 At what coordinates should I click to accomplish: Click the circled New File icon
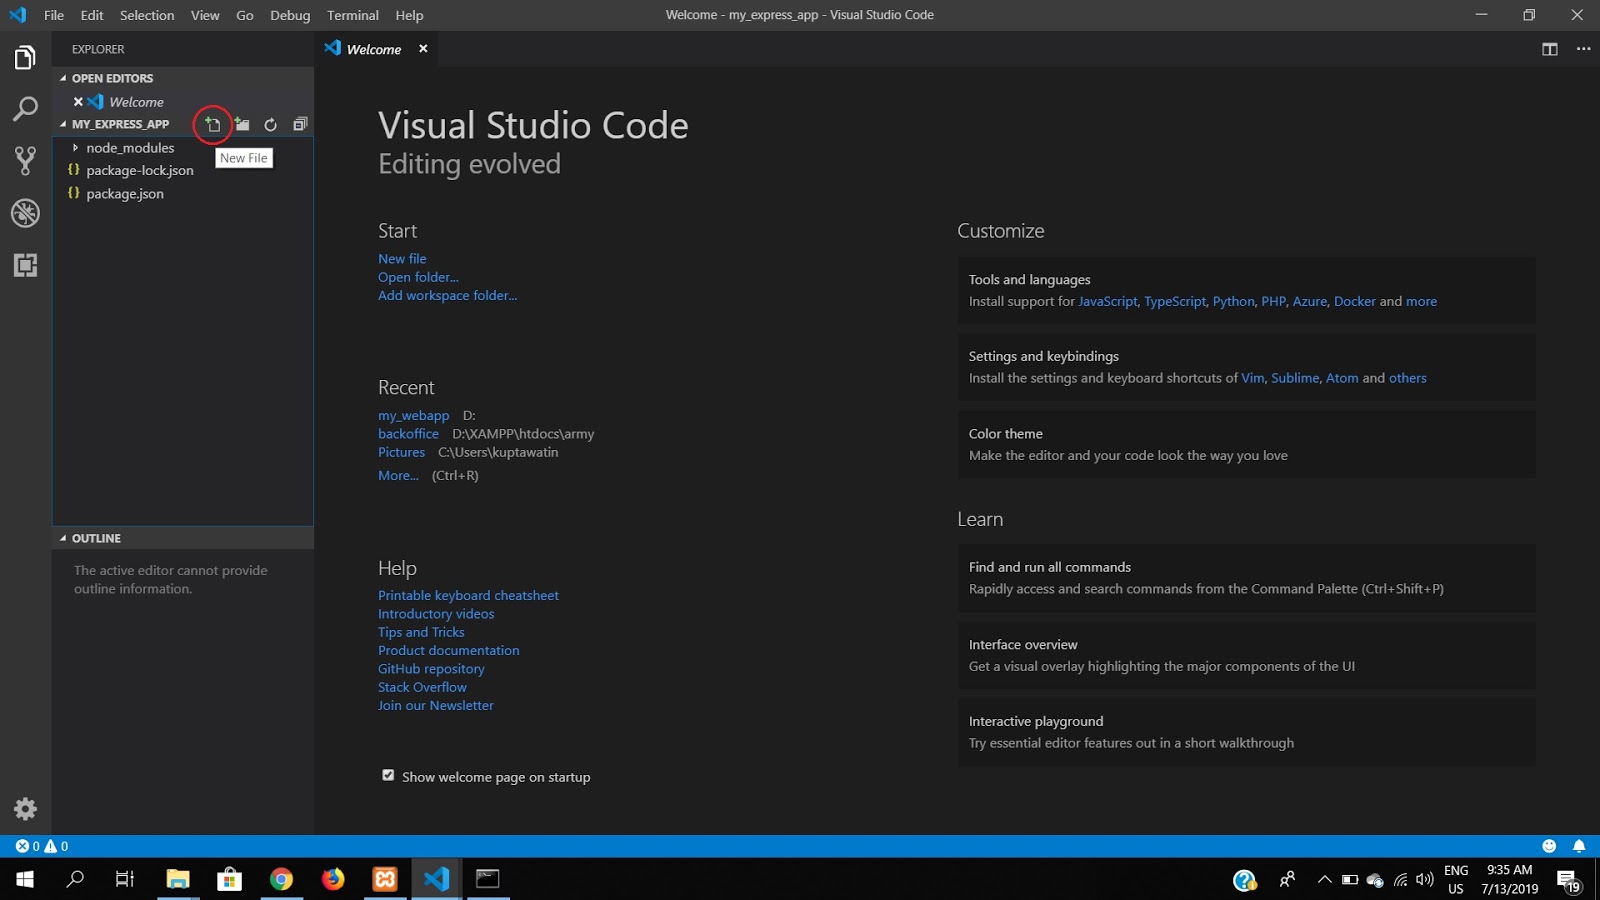pos(212,124)
